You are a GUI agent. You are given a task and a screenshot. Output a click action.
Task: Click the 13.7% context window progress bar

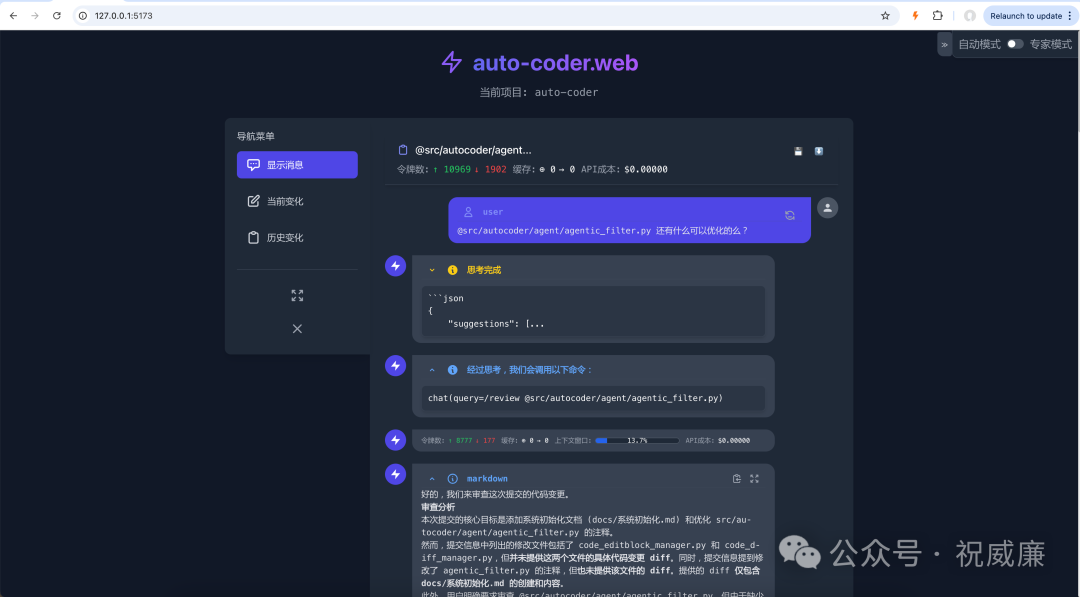(637, 440)
